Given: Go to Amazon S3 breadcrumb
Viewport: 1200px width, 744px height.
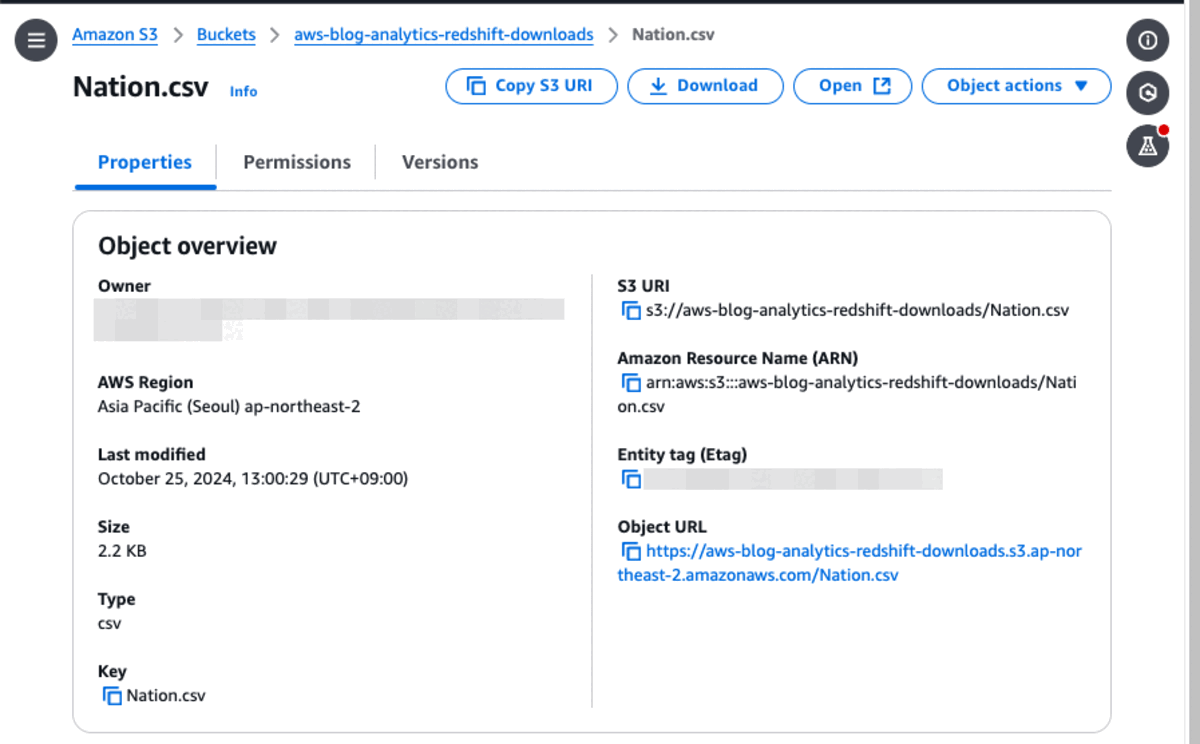Looking at the screenshot, I should pyautogui.click(x=115, y=34).
